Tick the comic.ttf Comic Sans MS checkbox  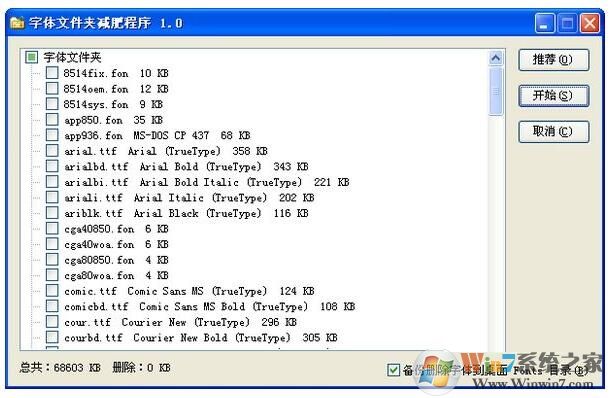click(x=52, y=291)
